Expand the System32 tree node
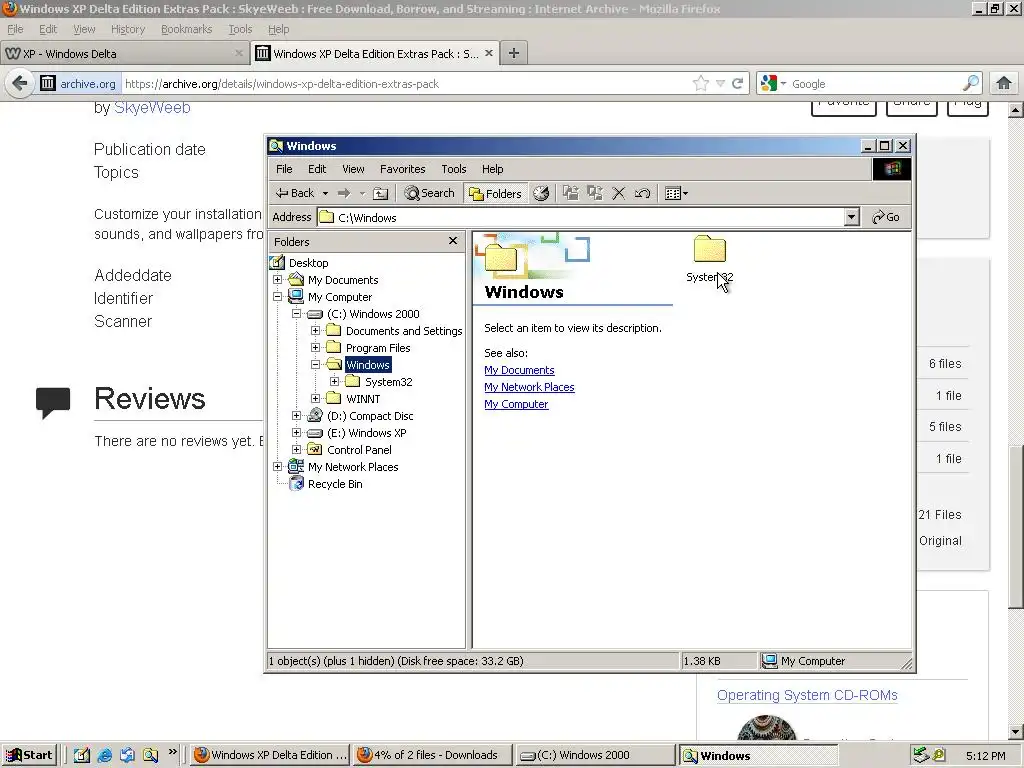This screenshot has height=768, width=1024. click(334, 381)
